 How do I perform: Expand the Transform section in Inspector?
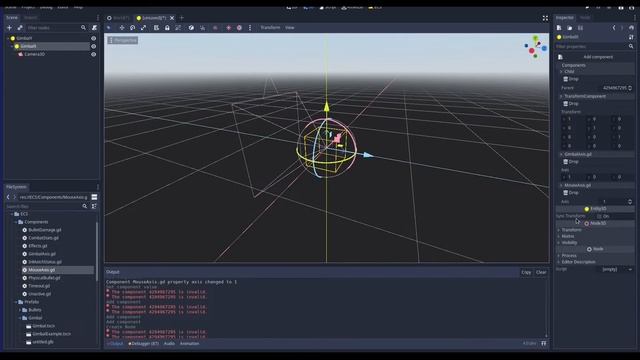[571, 230]
